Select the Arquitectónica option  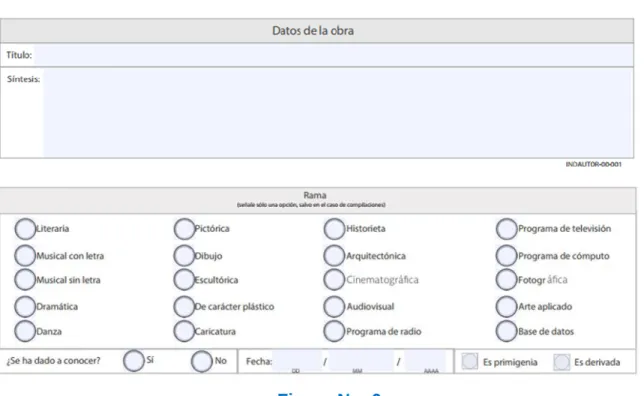tap(334, 256)
